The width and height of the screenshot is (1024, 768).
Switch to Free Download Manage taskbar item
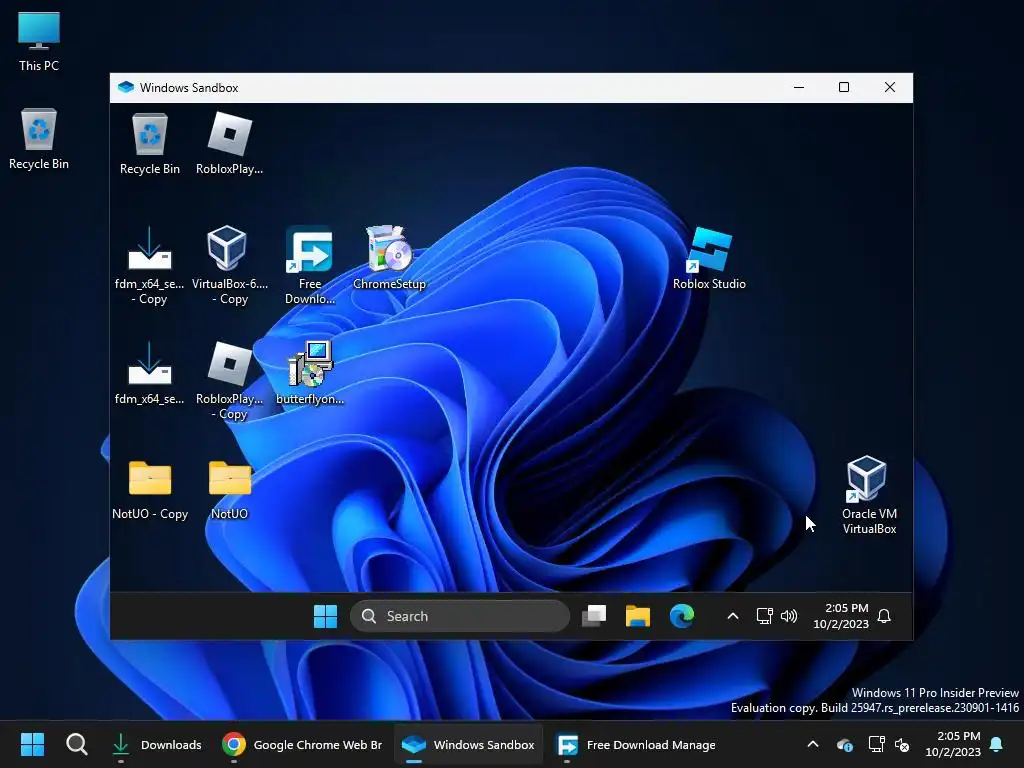pyautogui.click(x=635, y=744)
